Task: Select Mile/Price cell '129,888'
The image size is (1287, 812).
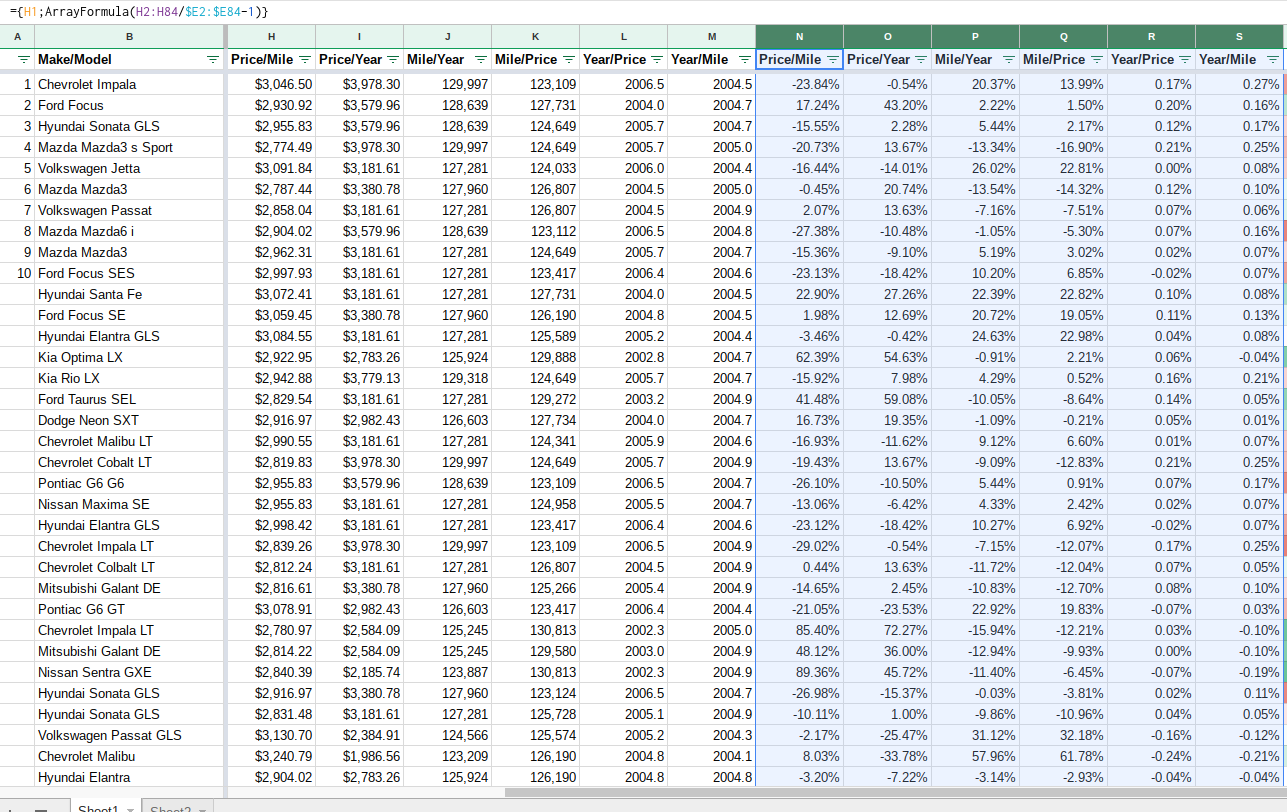Action: point(536,357)
